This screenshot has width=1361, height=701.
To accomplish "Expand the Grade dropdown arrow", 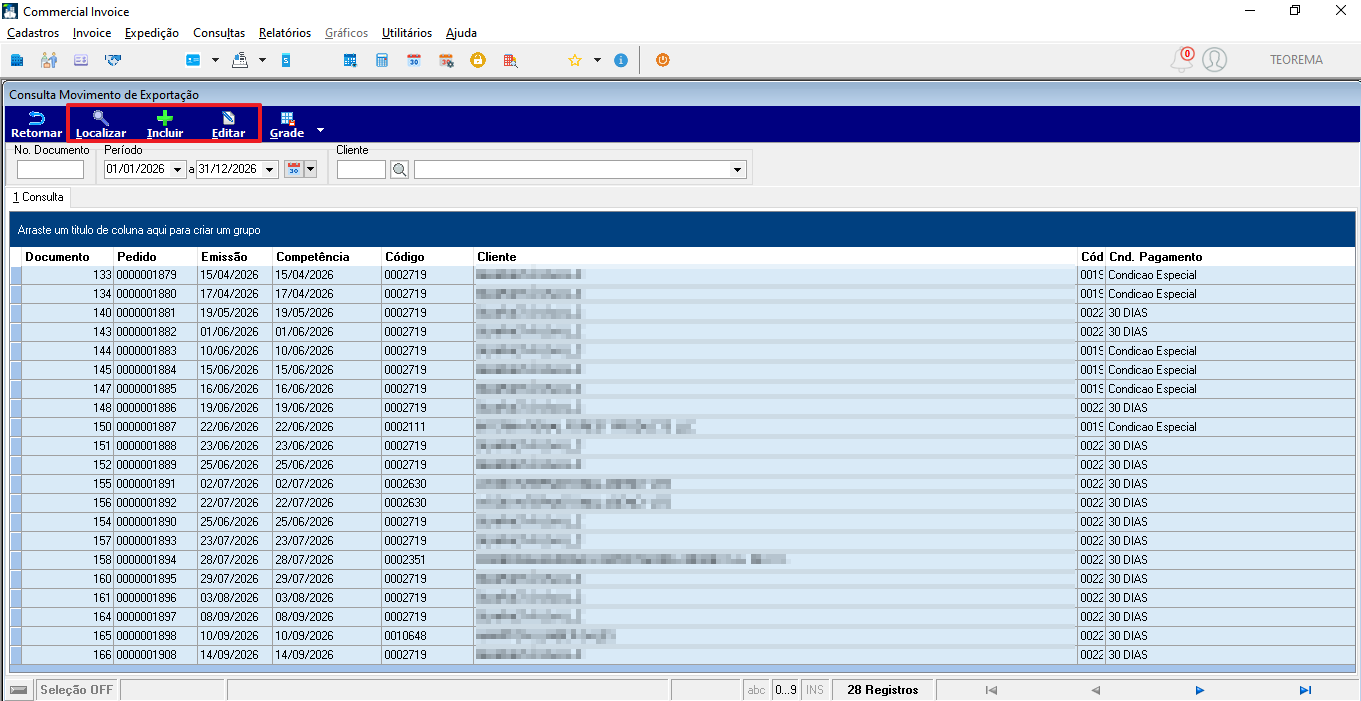I will [x=320, y=130].
